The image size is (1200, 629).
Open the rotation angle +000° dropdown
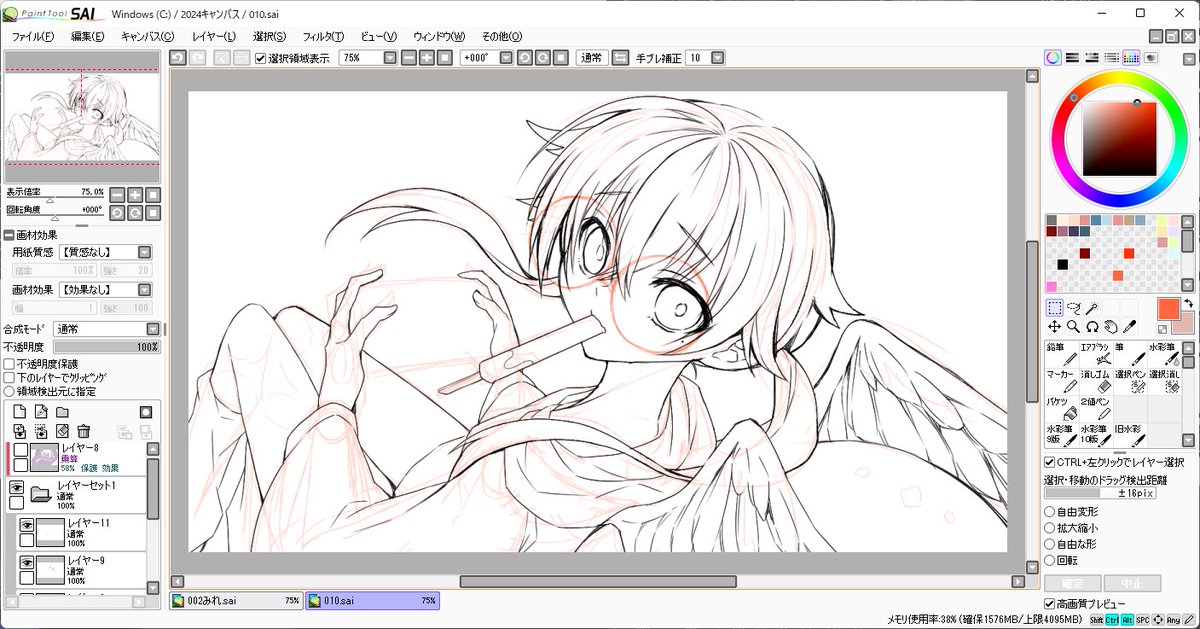coord(506,58)
